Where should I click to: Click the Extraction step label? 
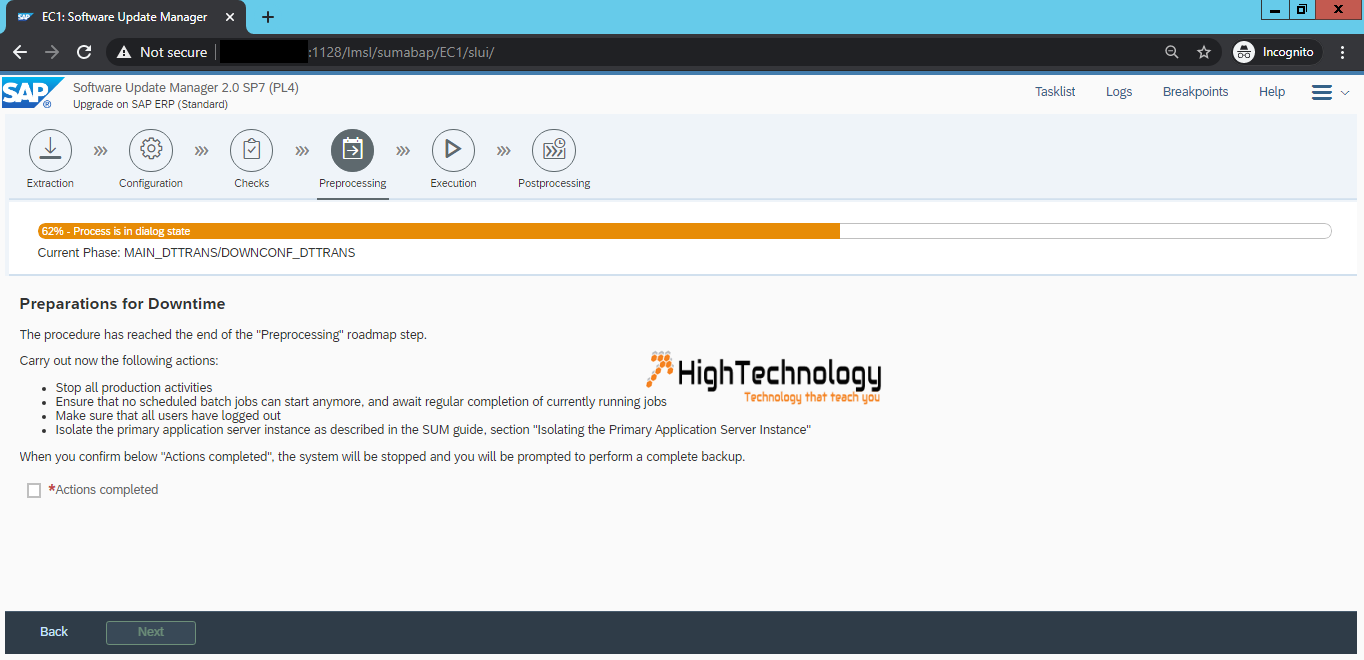coord(50,183)
